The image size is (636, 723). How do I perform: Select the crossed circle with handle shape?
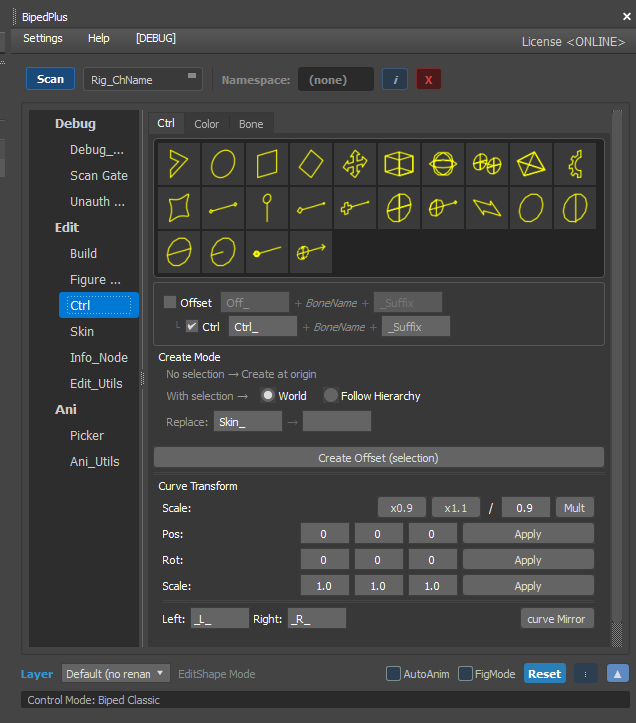click(x=443, y=208)
